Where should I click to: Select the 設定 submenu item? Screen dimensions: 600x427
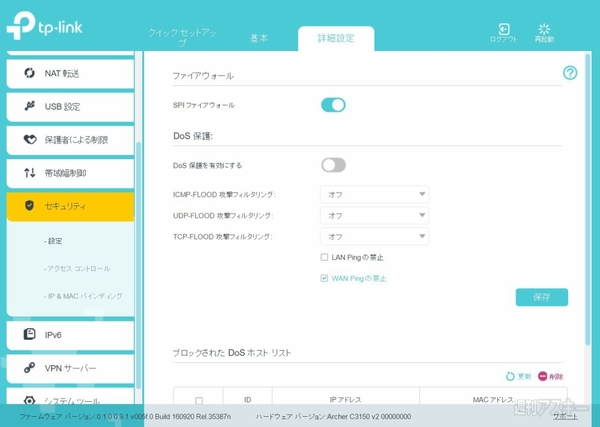pos(53,241)
